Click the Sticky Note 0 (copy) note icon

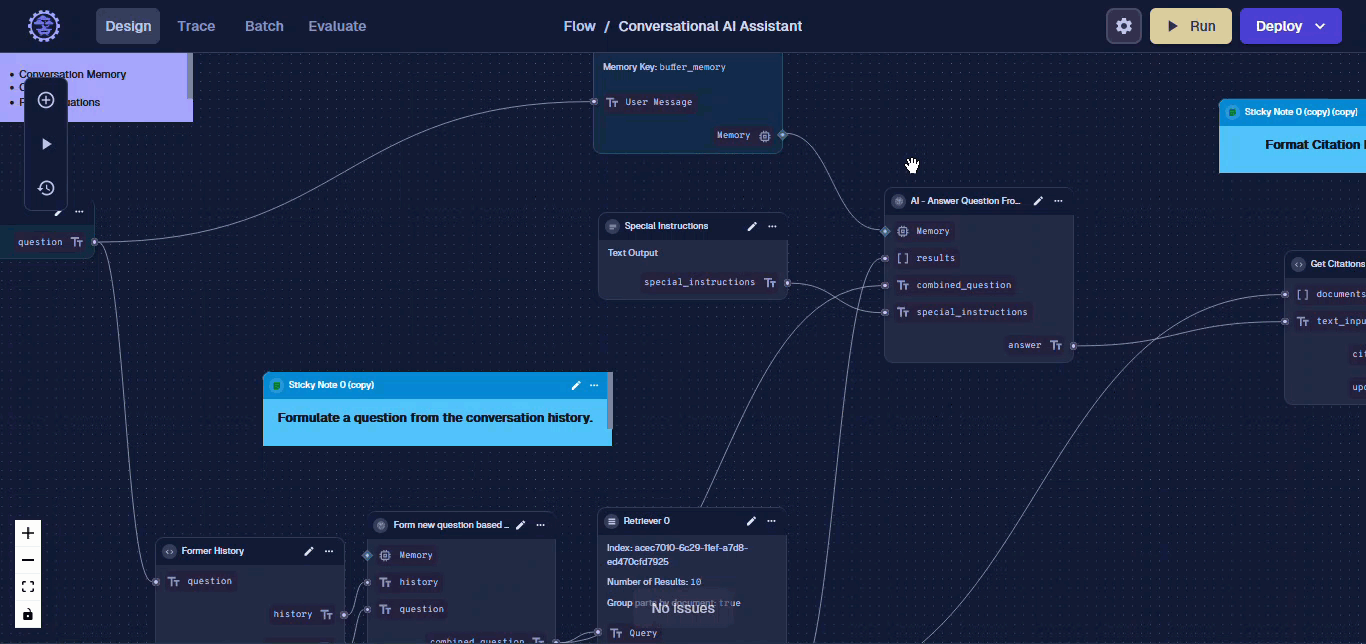(277, 385)
